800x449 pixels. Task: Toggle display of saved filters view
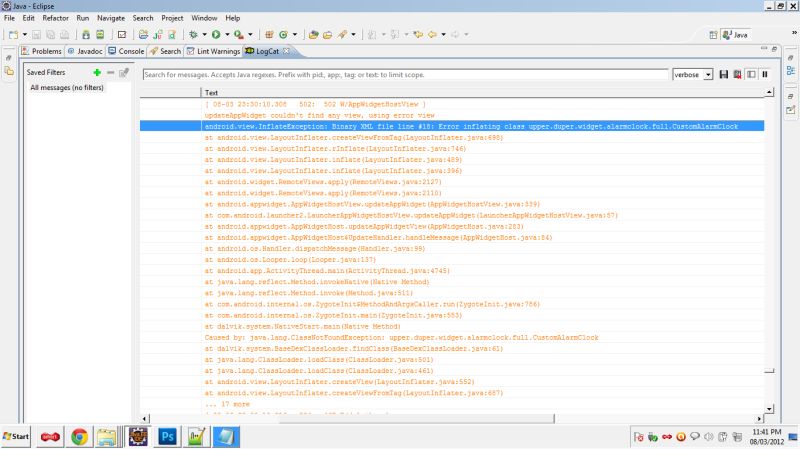pos(751,74)
